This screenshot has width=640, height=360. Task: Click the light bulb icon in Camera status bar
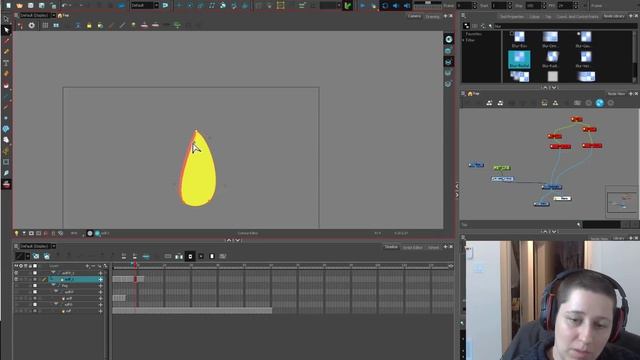[17, 233]
